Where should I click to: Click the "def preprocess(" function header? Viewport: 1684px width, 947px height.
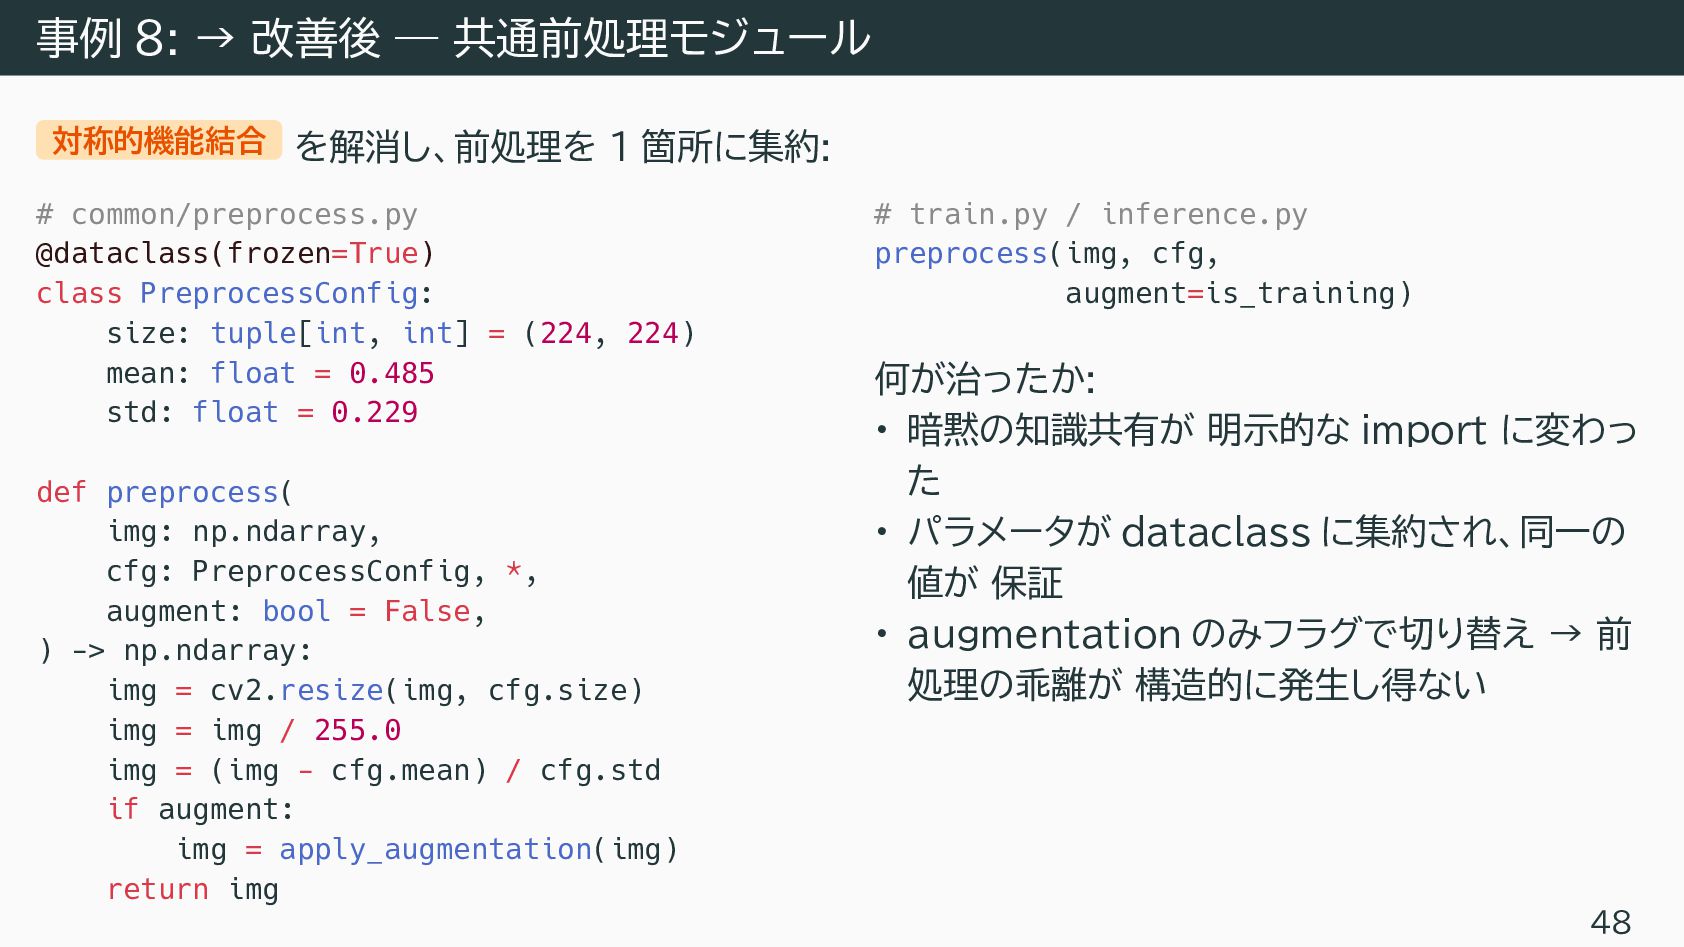[164, 492]
